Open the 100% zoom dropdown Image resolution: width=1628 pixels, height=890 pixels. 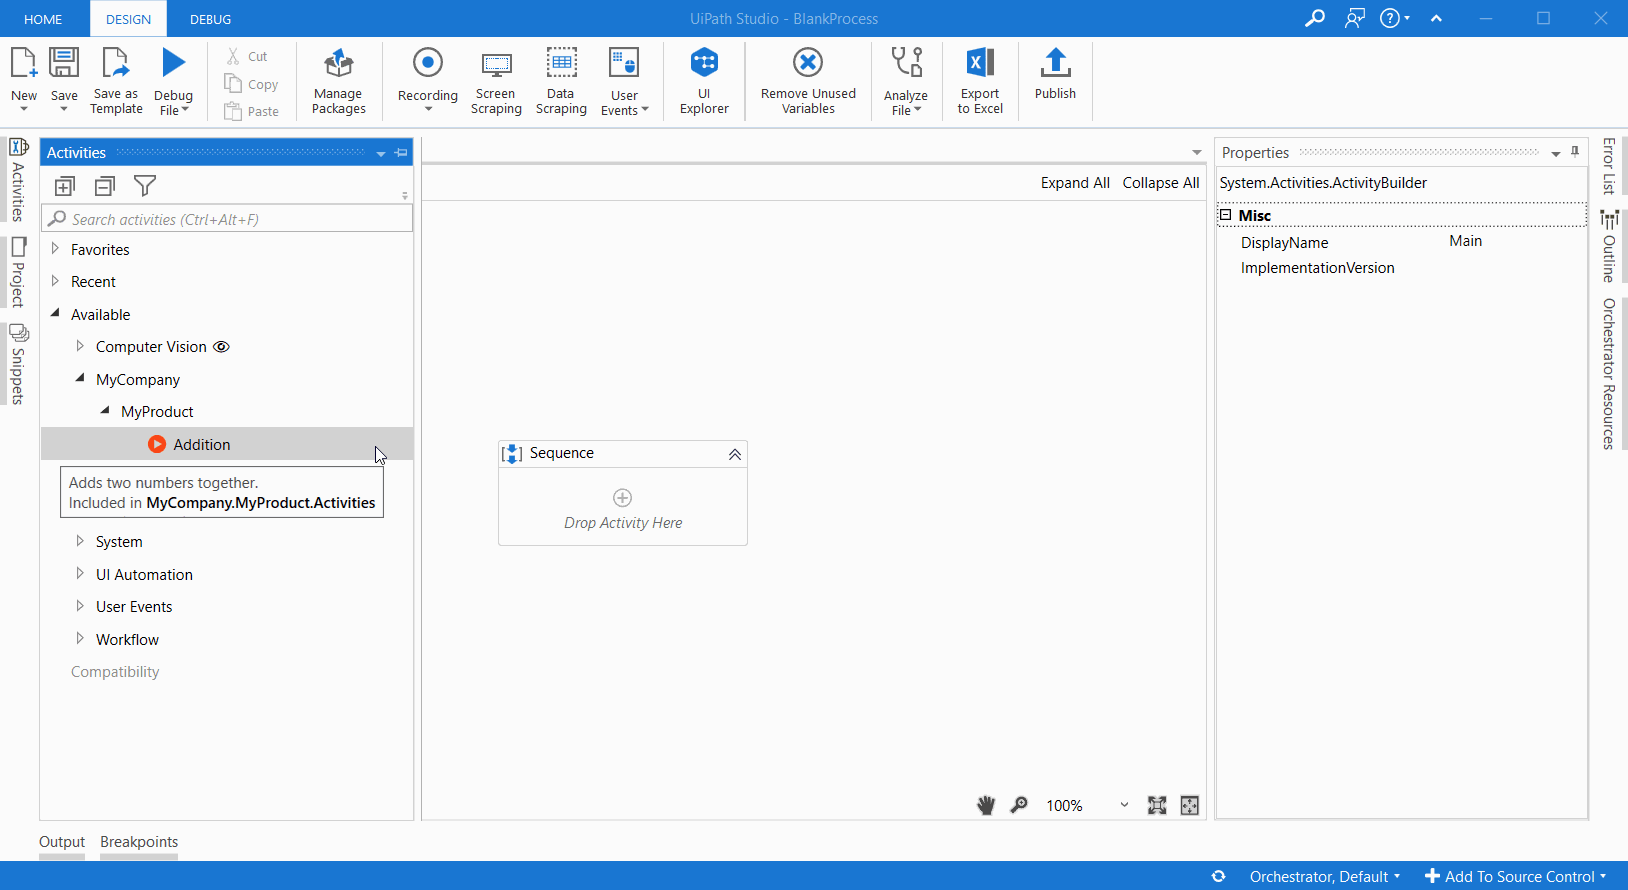pyautogui.click(x=1124, y=805)
